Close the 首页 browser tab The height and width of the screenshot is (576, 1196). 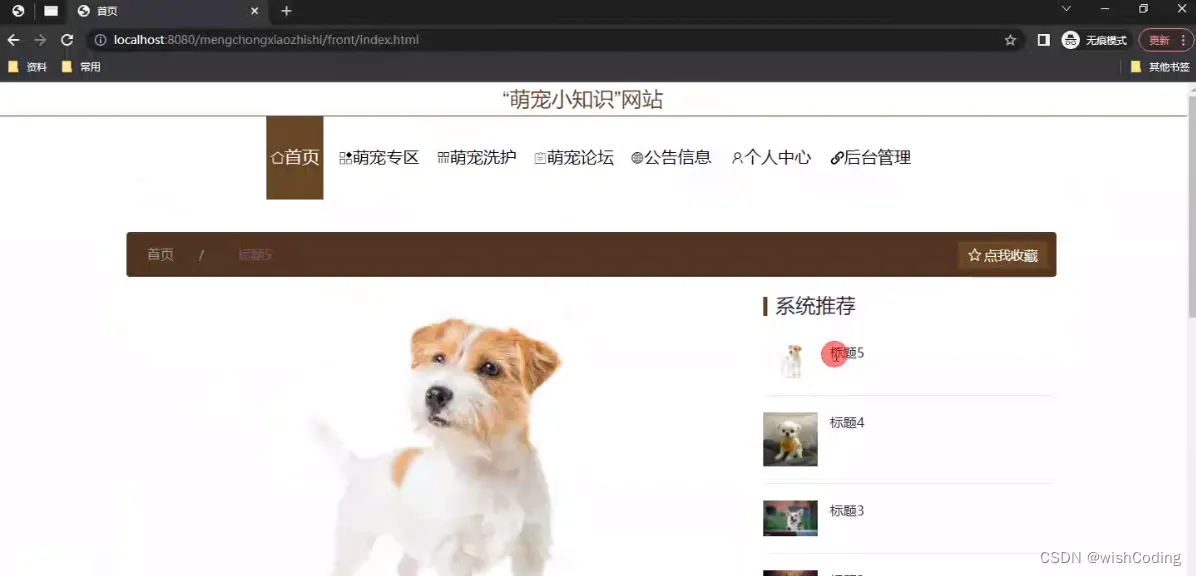[x=255, y=11]
